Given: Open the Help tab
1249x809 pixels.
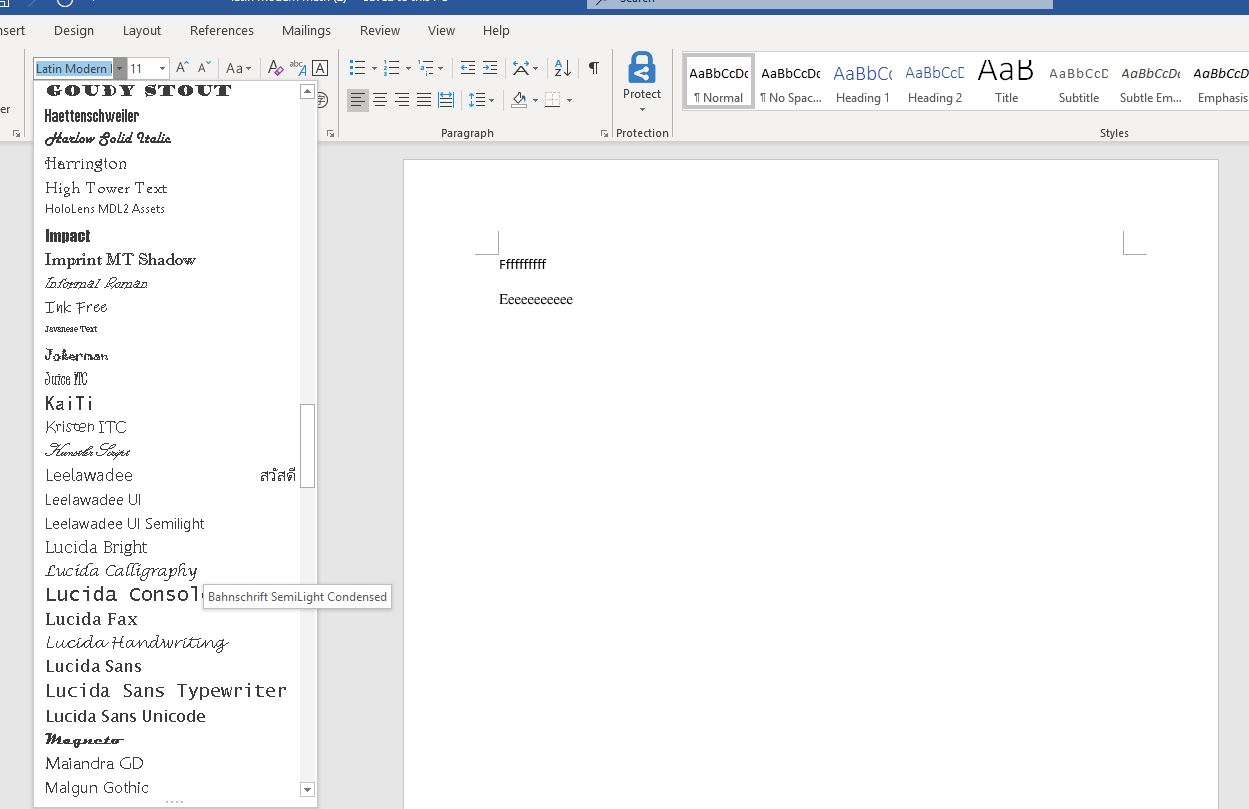Looking at the screenshot, I should point(496,31).
